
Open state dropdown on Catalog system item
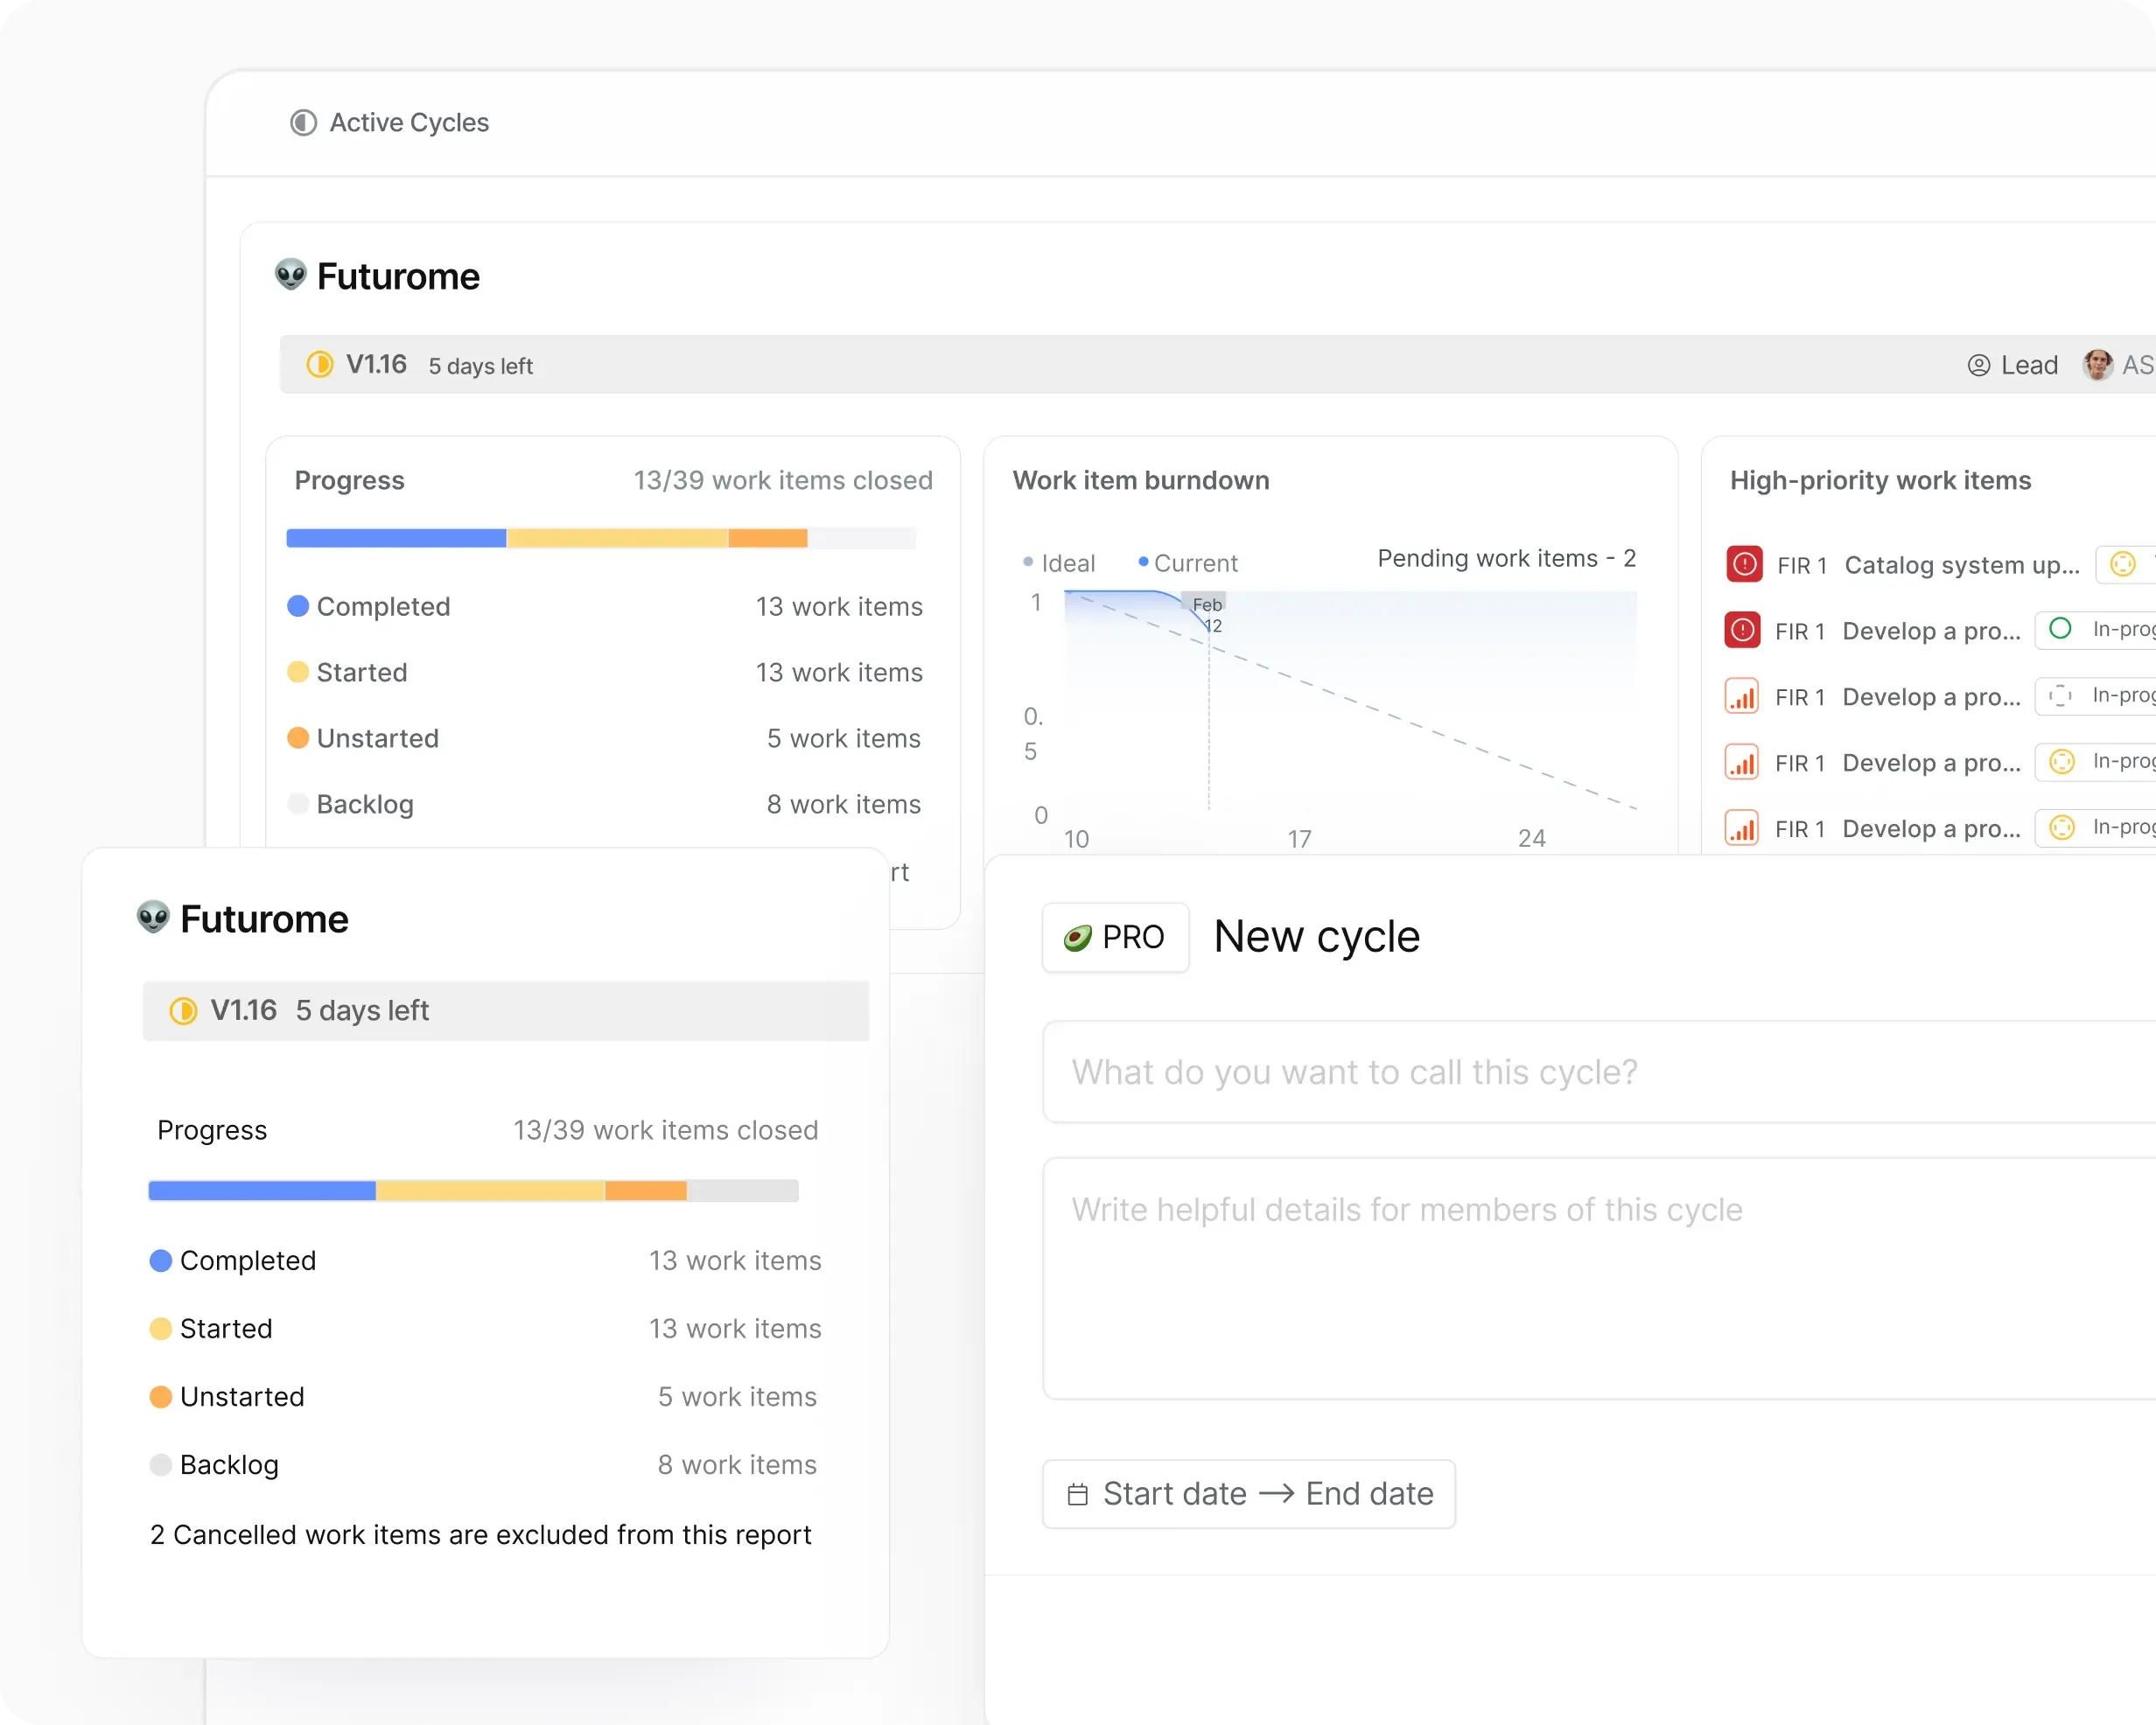tap(2125, 564)
